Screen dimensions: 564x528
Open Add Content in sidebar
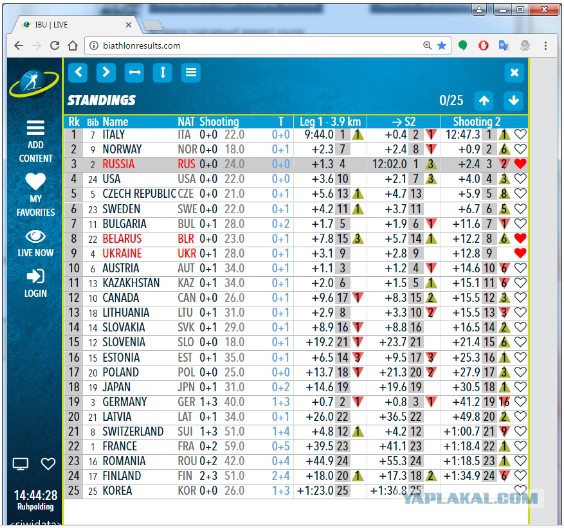35,141
